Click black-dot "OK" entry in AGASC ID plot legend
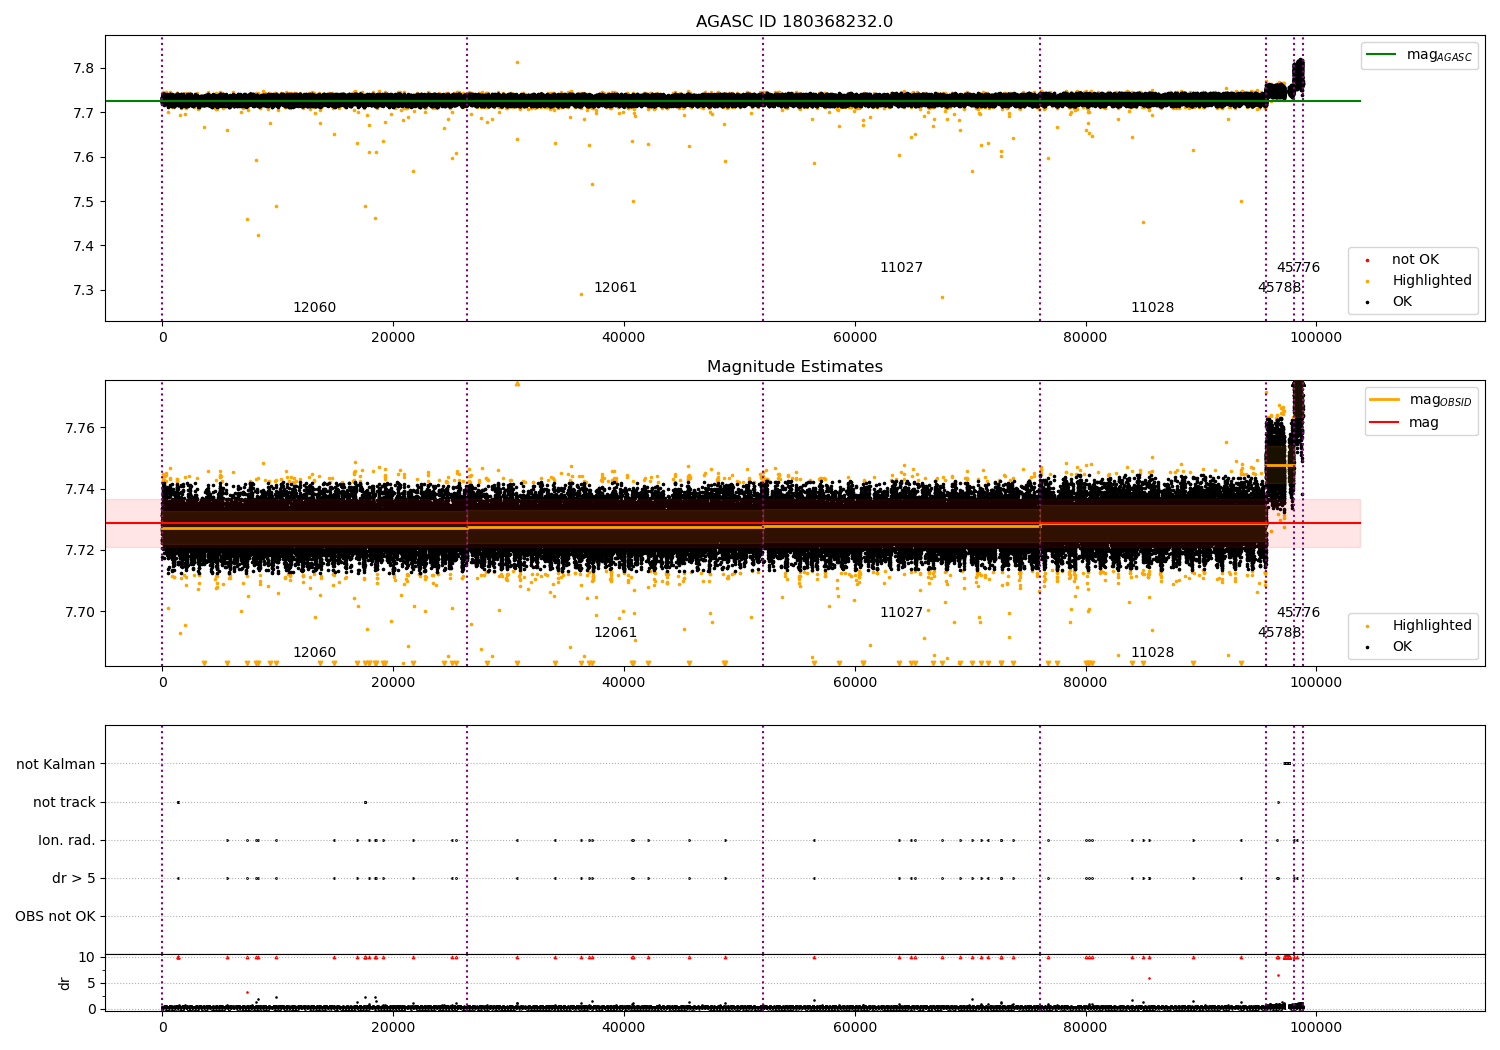Viewport: 1500px width, 1050px height. [1390, 301]
